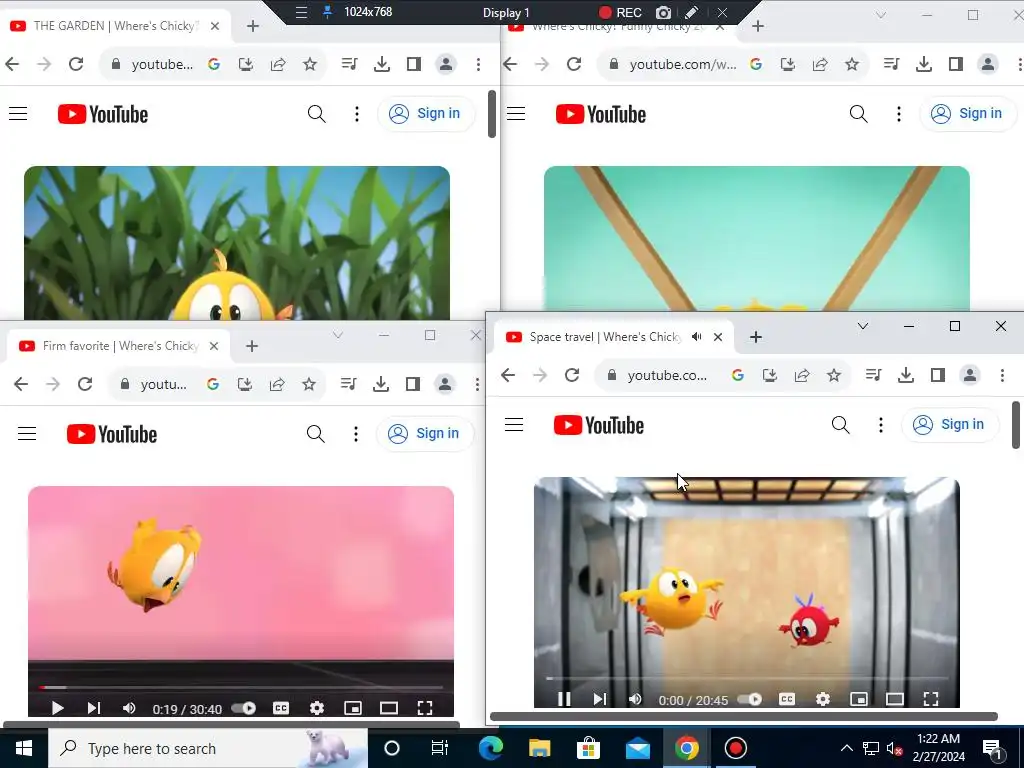Open tab search chevron in Firm favorite window

click(x=338, y=336)
